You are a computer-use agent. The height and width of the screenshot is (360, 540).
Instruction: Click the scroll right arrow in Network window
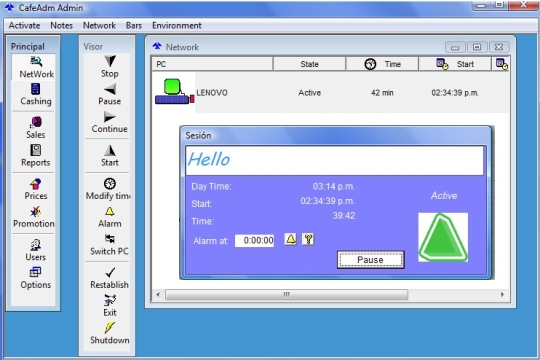pyautogui.click(x=502, y=295)
